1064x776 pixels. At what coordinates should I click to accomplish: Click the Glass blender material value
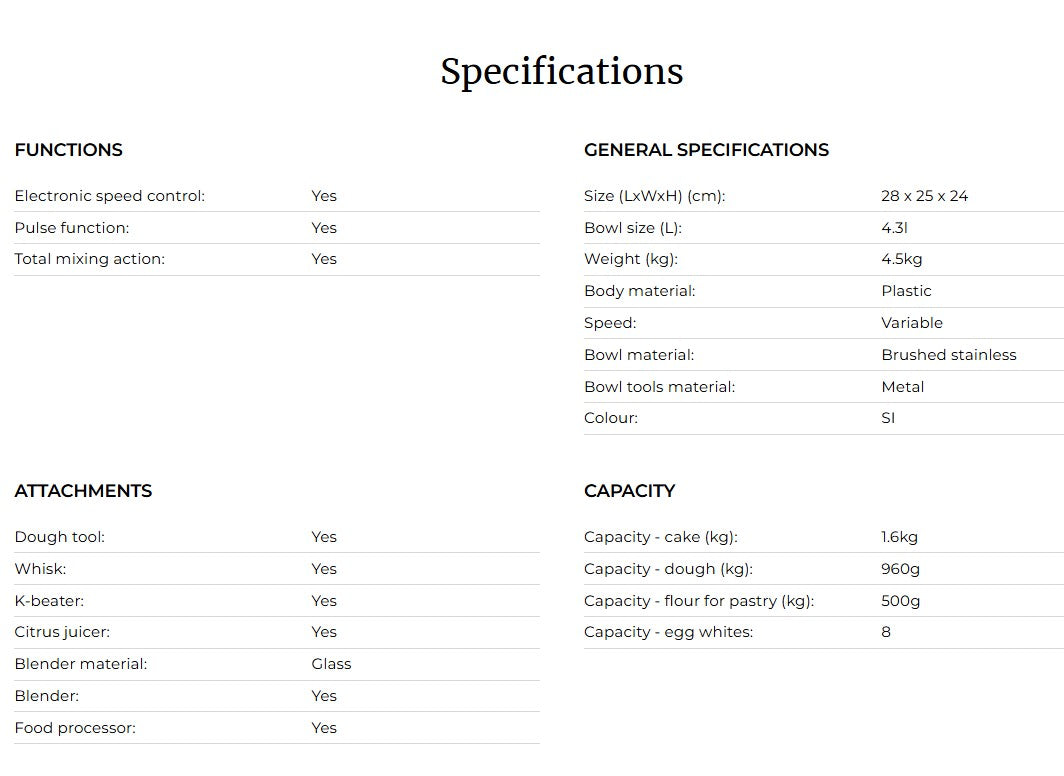pos(331,664)
